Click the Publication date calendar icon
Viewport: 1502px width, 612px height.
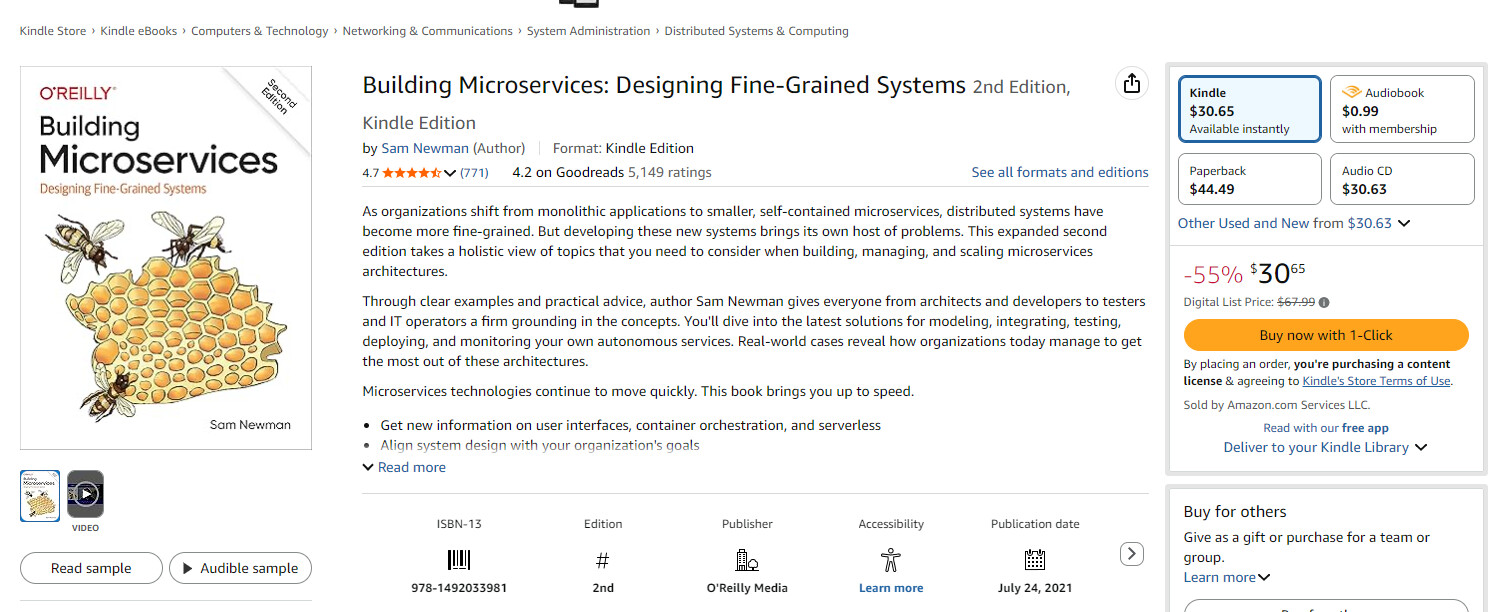pos(1035,559)
